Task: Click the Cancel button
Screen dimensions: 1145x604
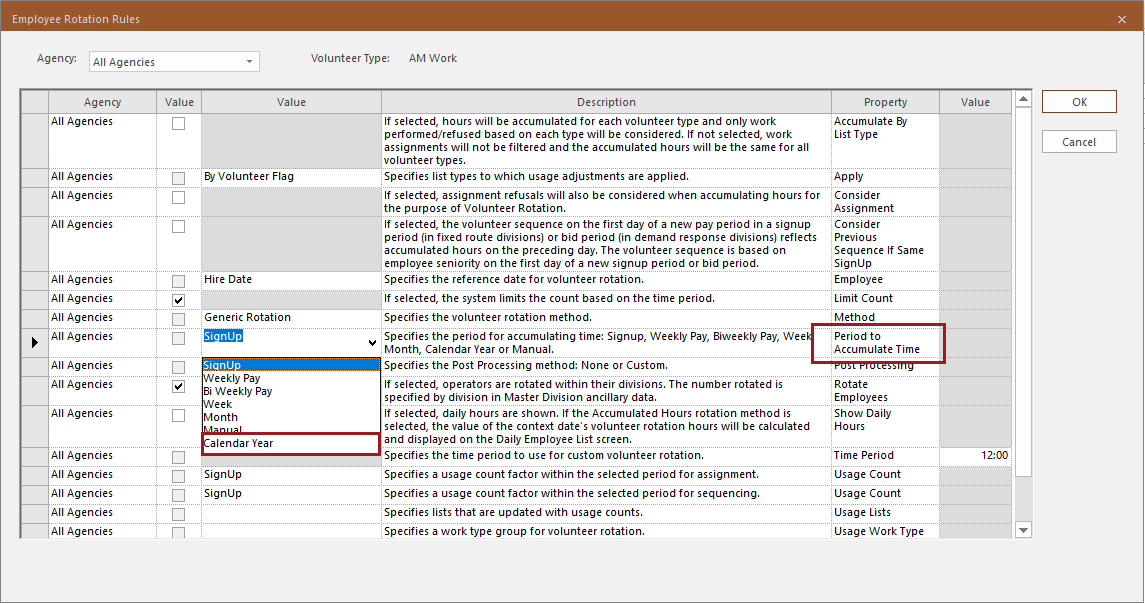Action: click(x=1078, y=141)
